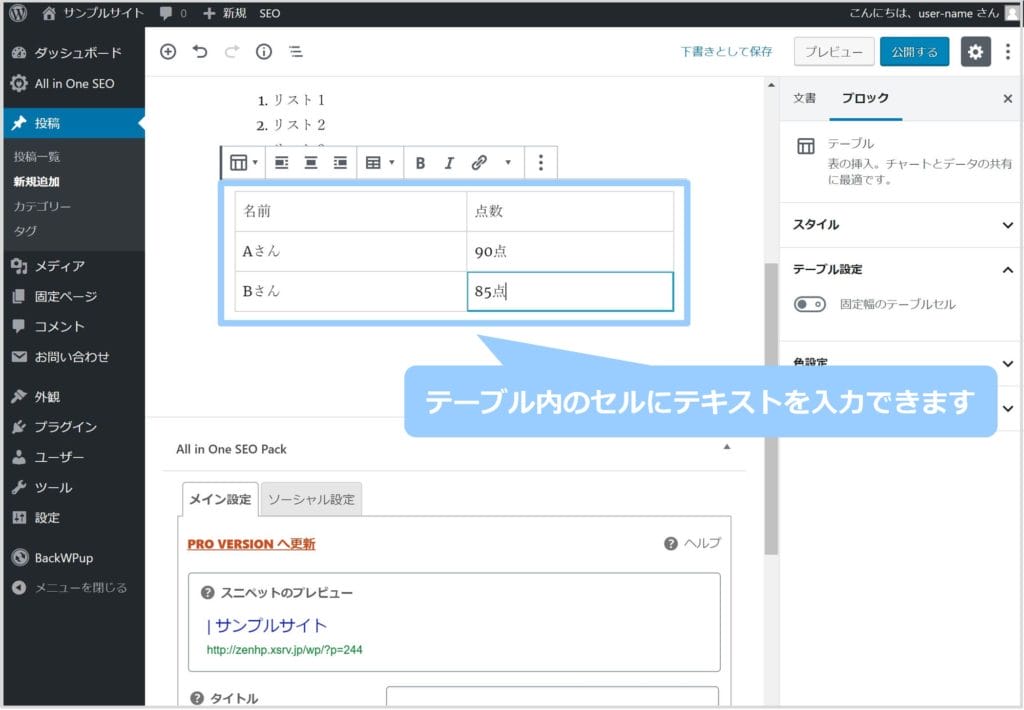Open お問い合わせ sidebar menu
This screenshot has width=1024, height=710.
point(74,357)
